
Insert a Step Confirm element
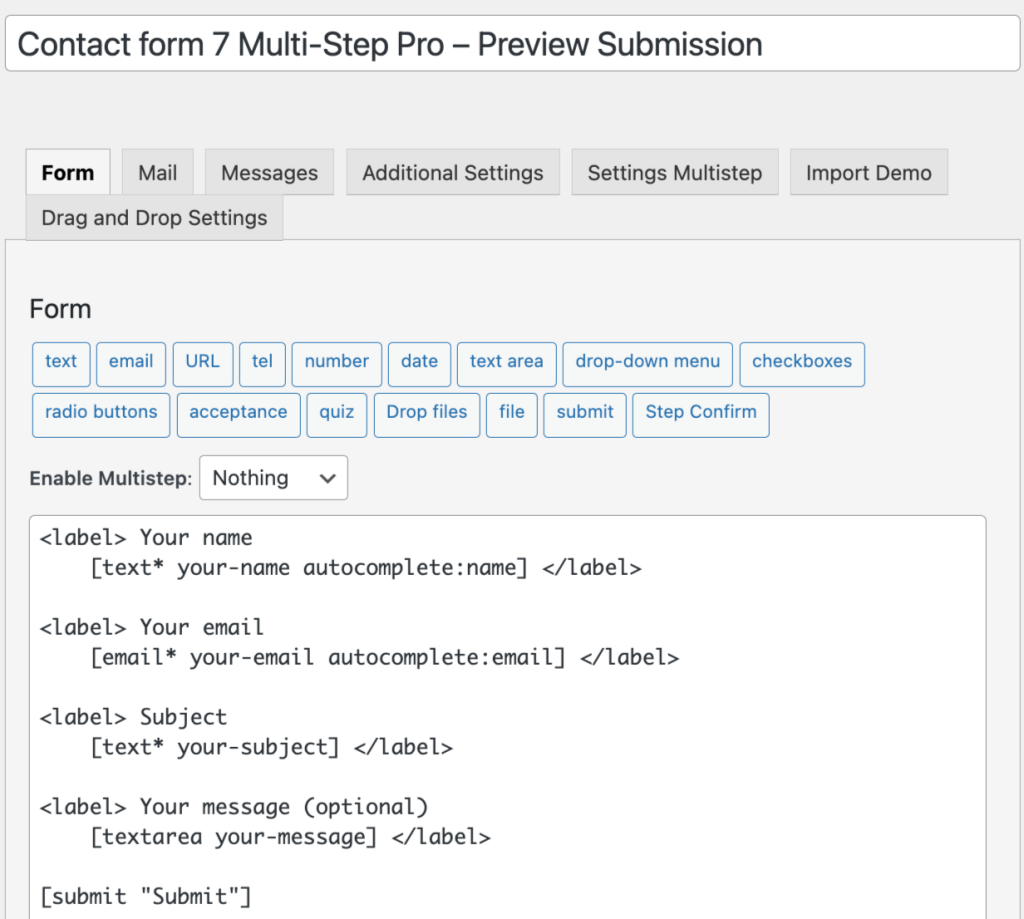pos(700,413)
